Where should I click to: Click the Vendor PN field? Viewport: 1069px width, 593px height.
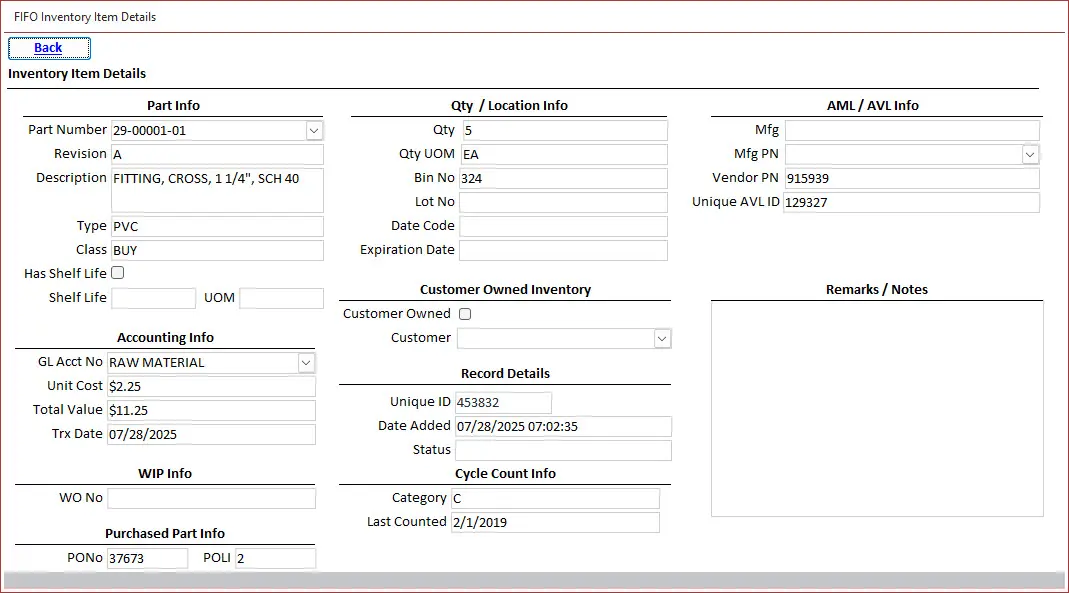911,179
